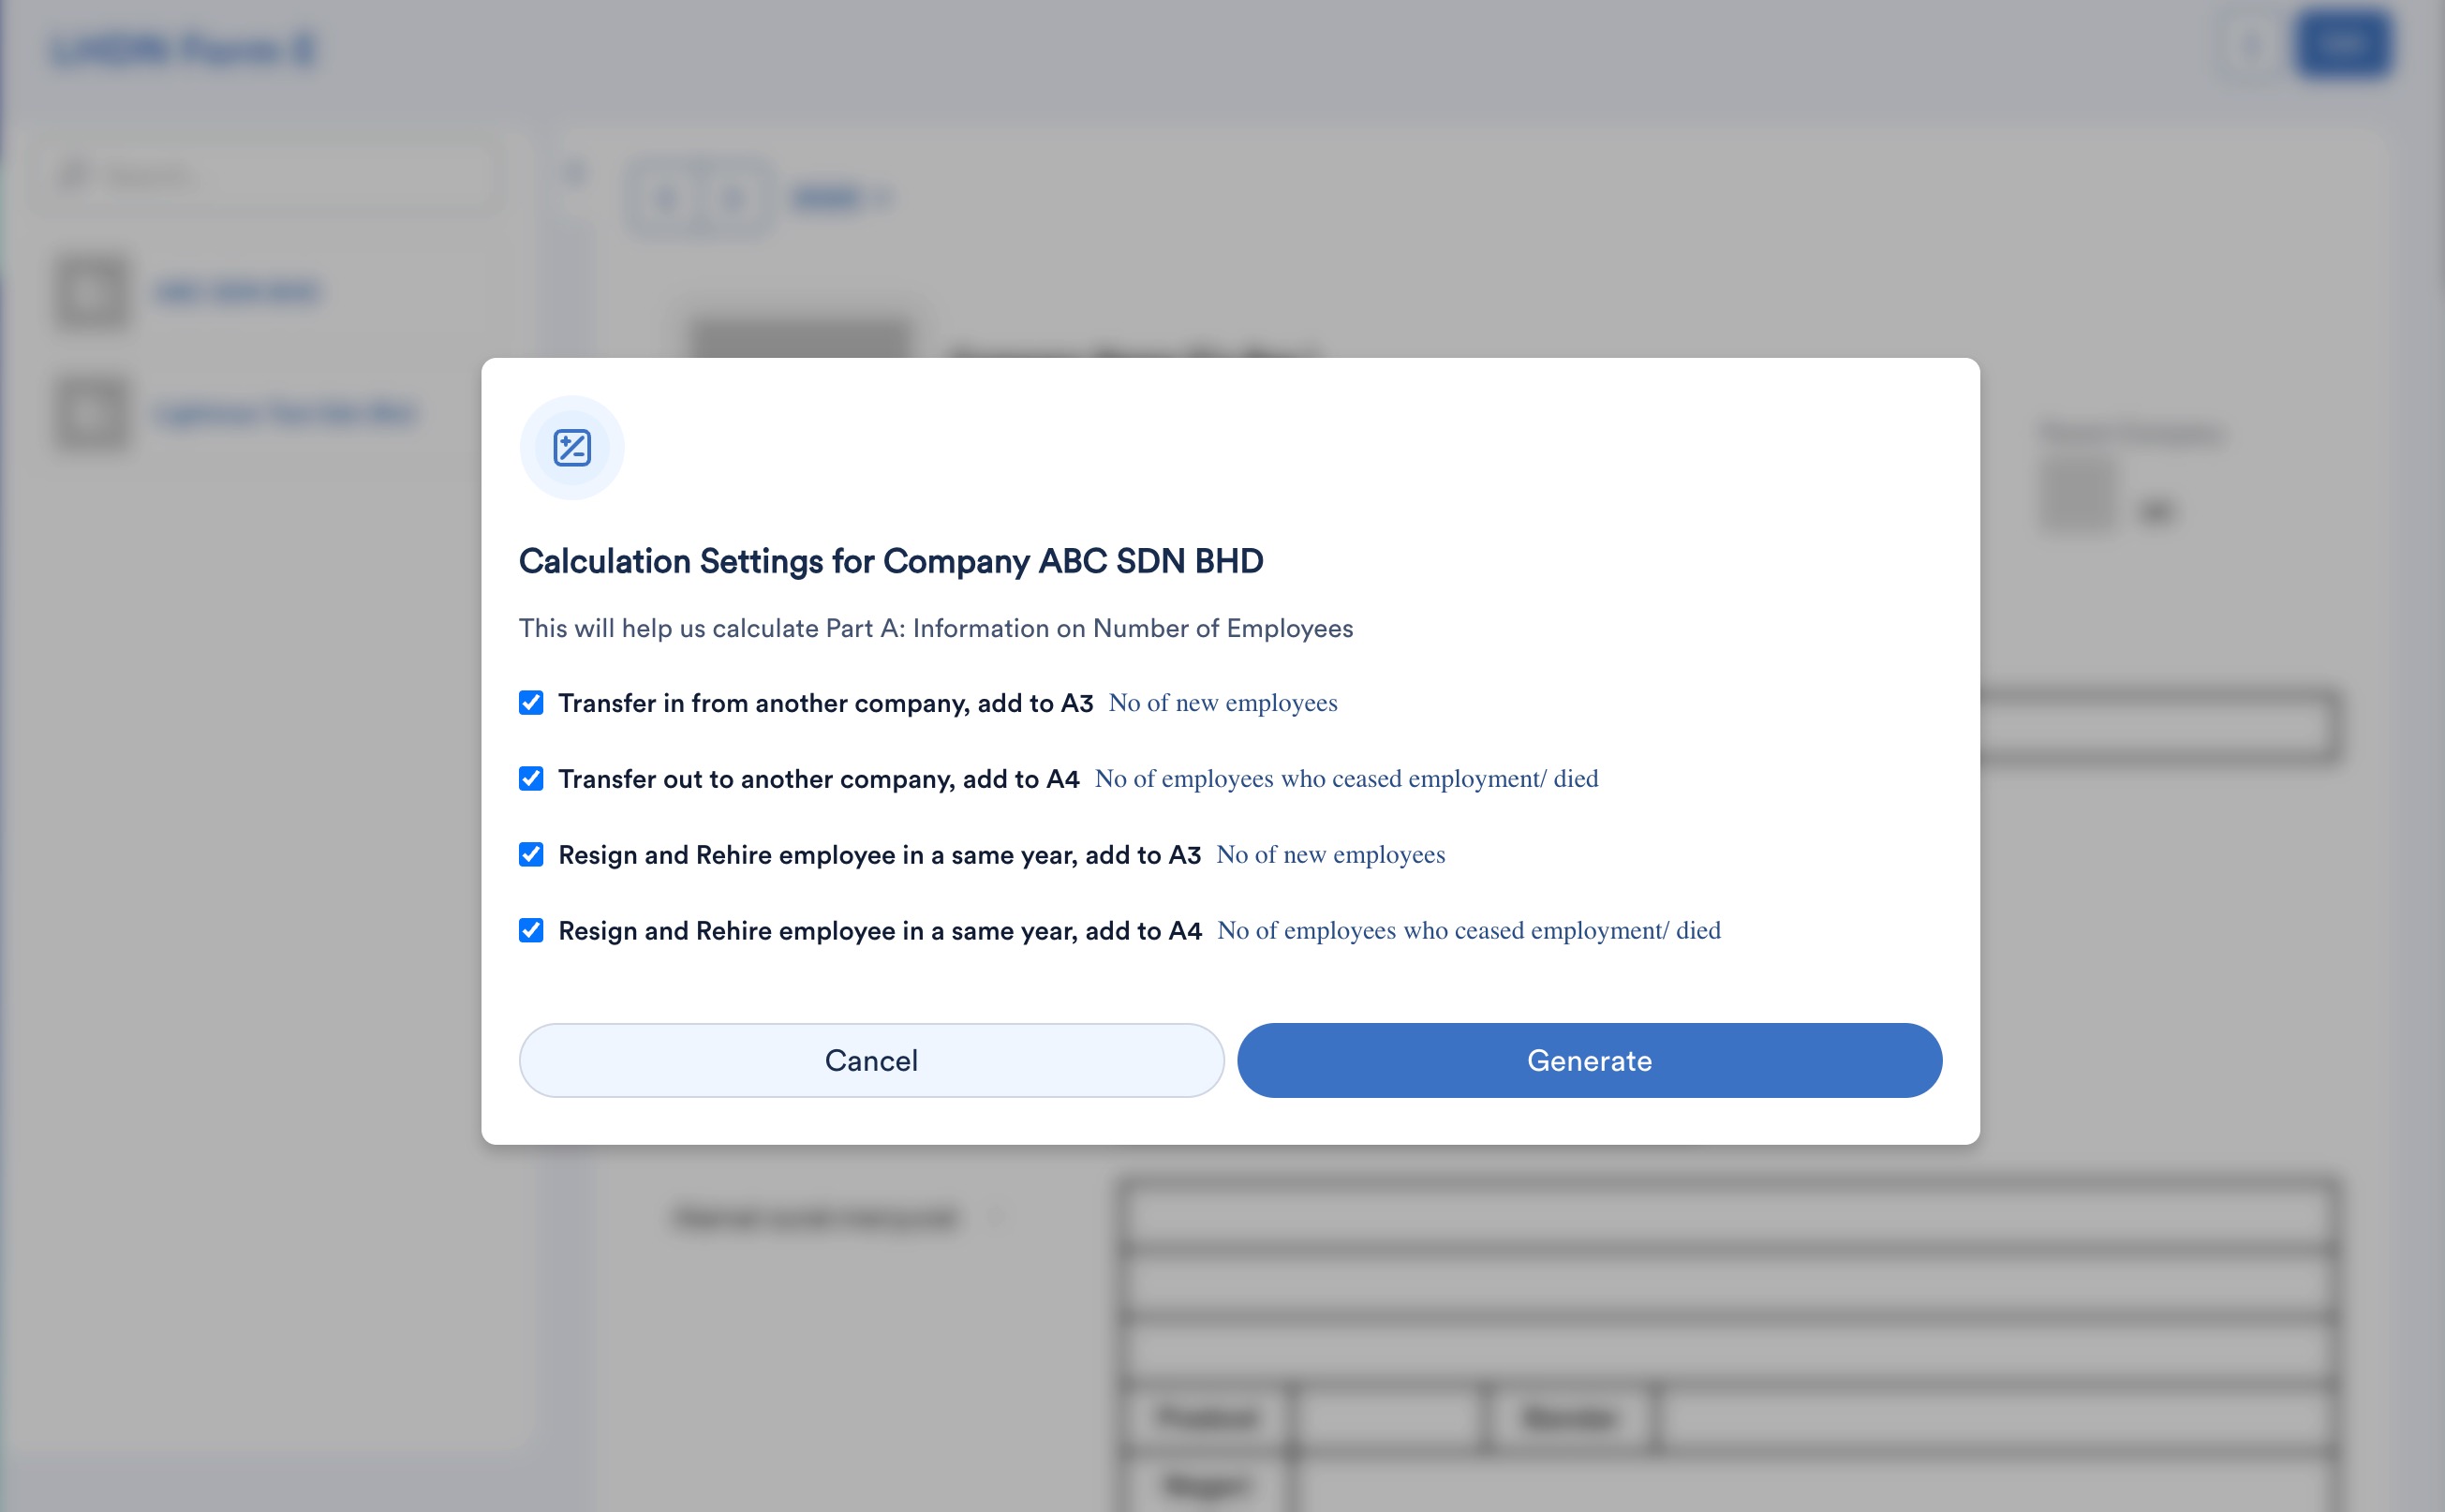The image size is (2445, 1512).
Task: Toggle Resign and Rehire add to A3 checkbox
Action: click(531, 855)
